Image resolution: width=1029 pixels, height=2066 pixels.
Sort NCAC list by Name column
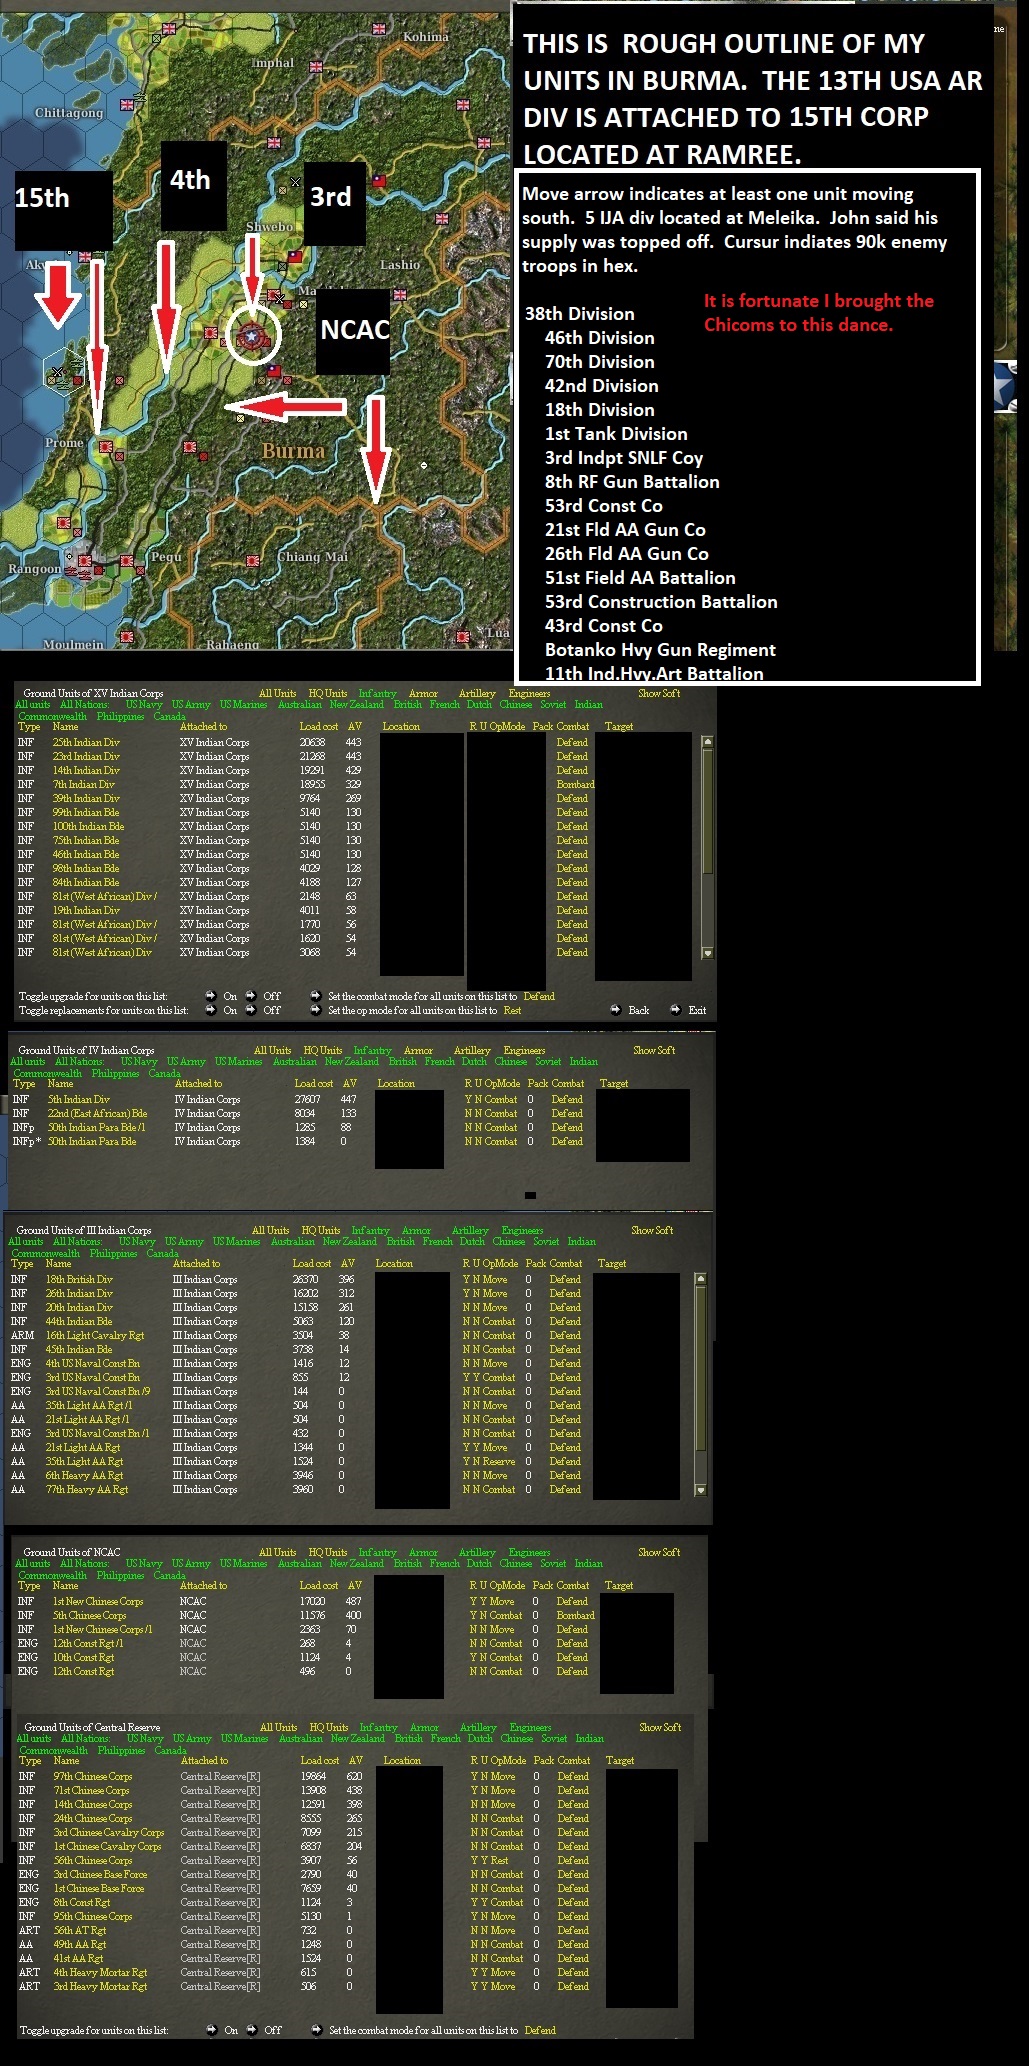pyautogui.click(x=65, y=1585)
